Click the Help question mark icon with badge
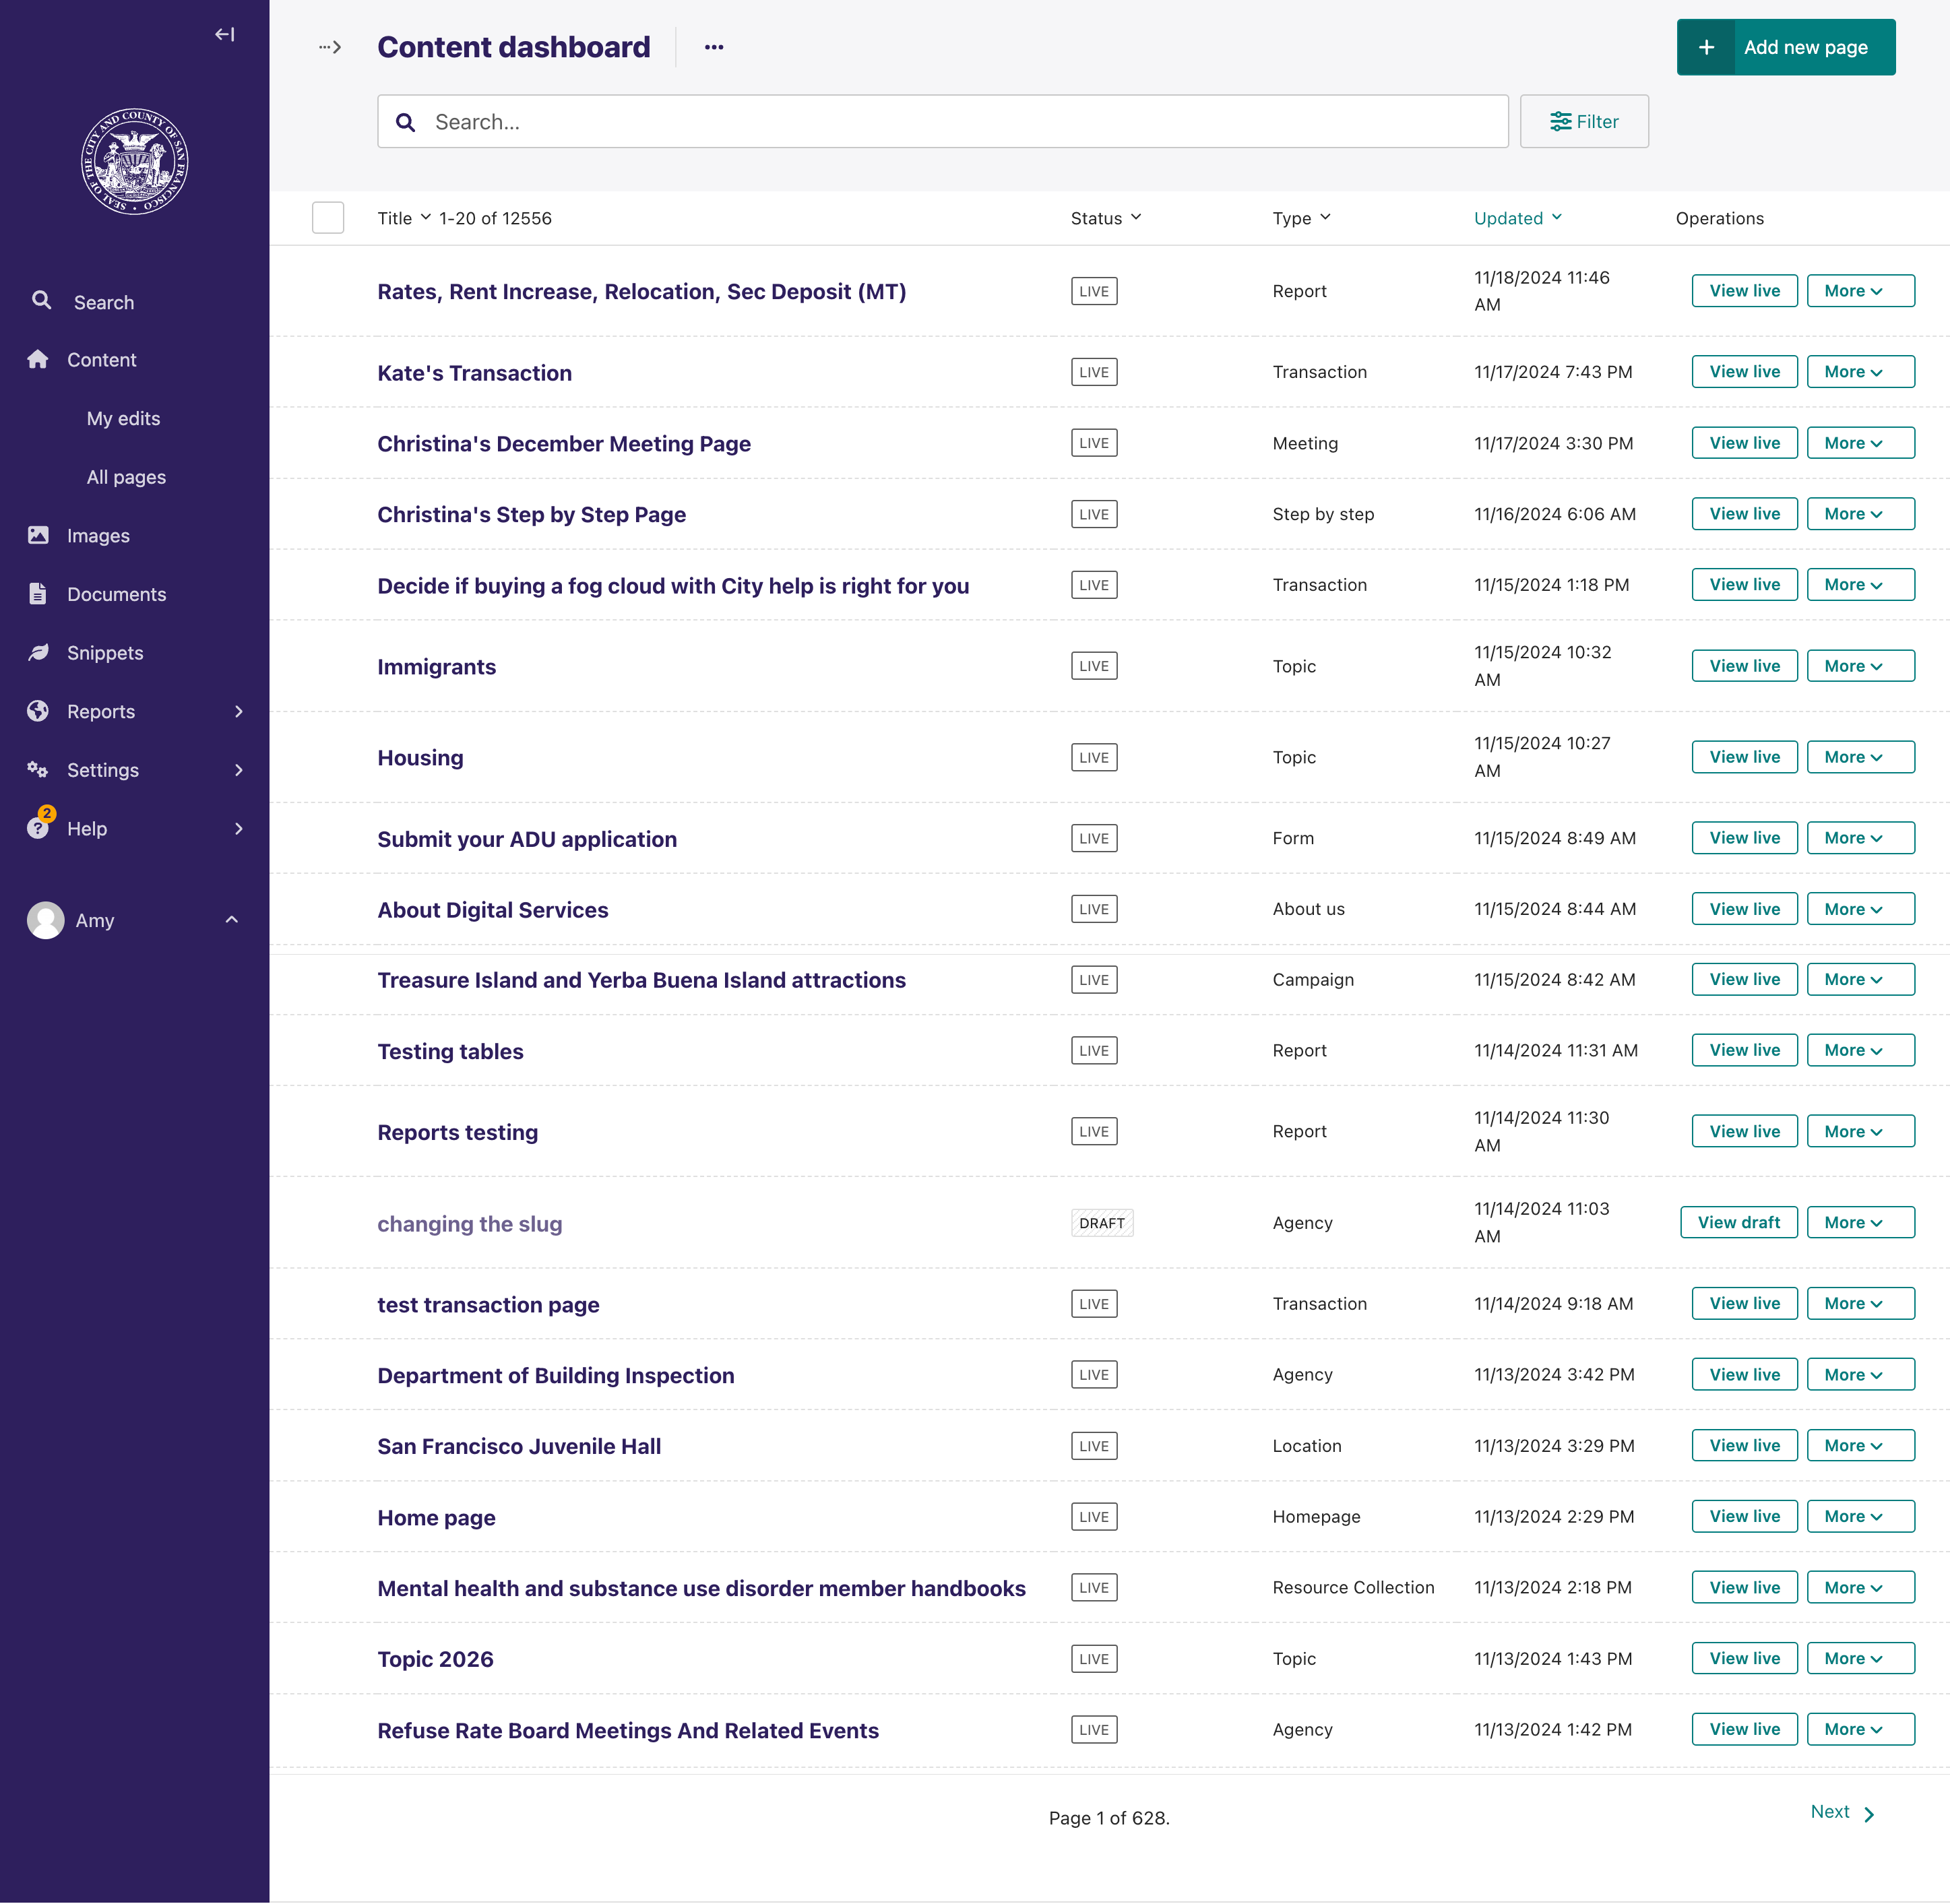The image size is (1950, 1904). 37,828
